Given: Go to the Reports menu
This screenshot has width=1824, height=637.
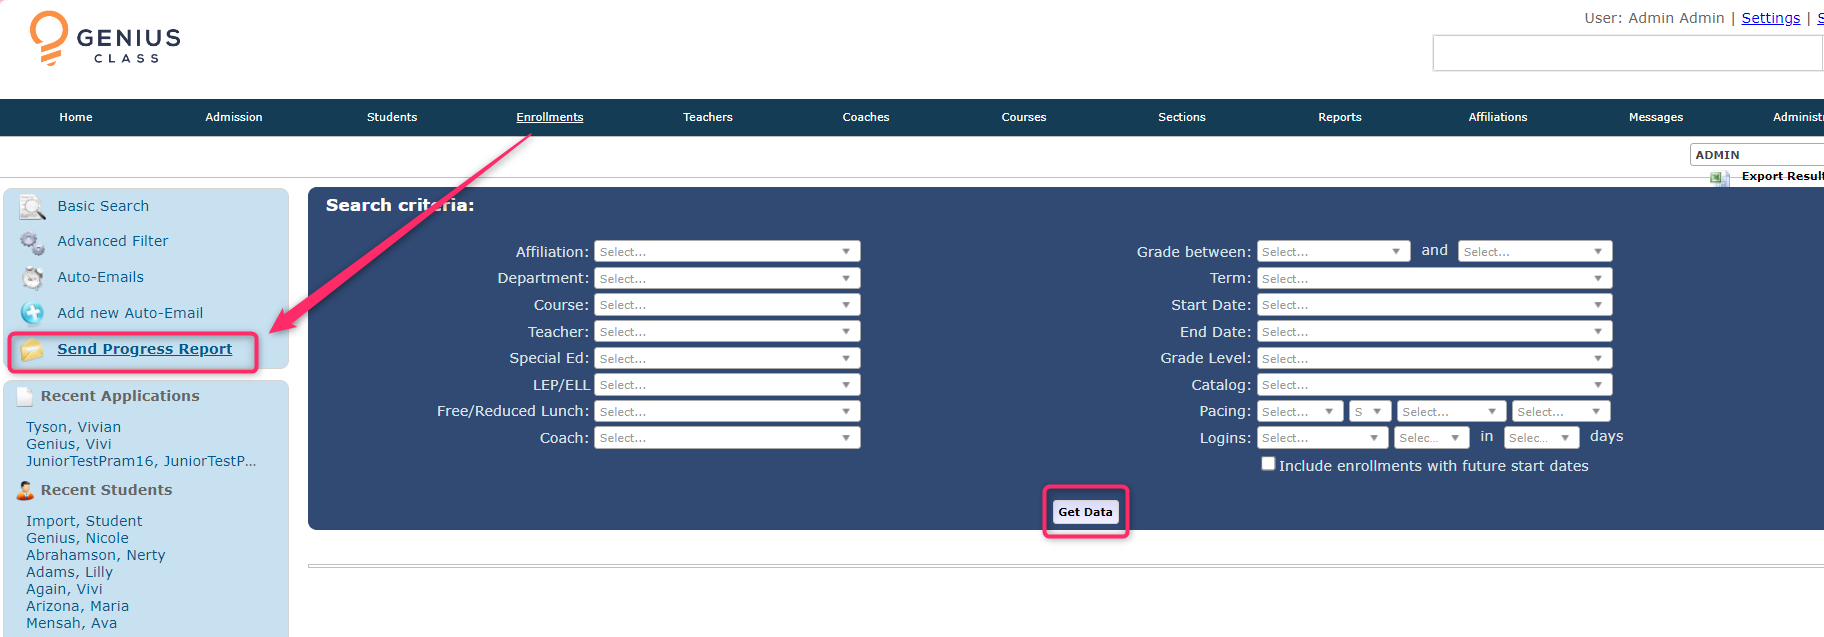Looking at the screenshot, I should tap(1339, 117).
